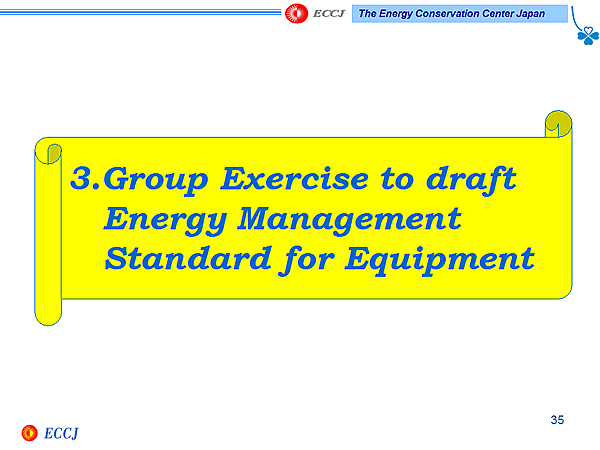Click the red ECCJ sun logo in header
The height and width of the screenshot is (450, 600).
(296, 13)
